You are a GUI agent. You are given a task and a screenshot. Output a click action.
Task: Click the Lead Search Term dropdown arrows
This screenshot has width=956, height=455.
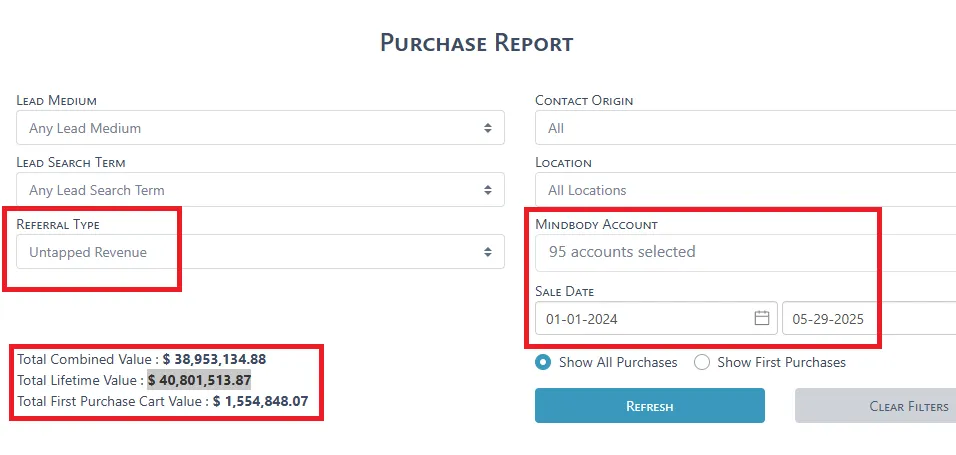pyautogui.click(x=488, y=190)
